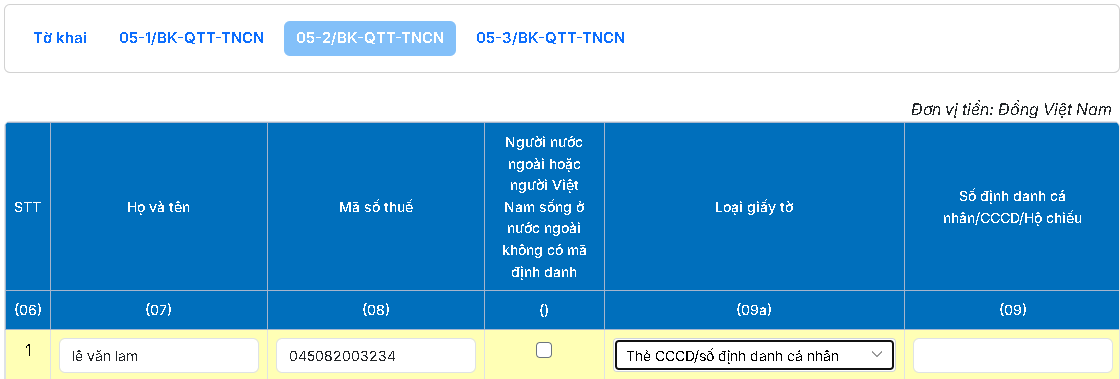Switch to the Tờ khai tab
The height and width of the screenshot is (379, 1120).
pos(60,38)
